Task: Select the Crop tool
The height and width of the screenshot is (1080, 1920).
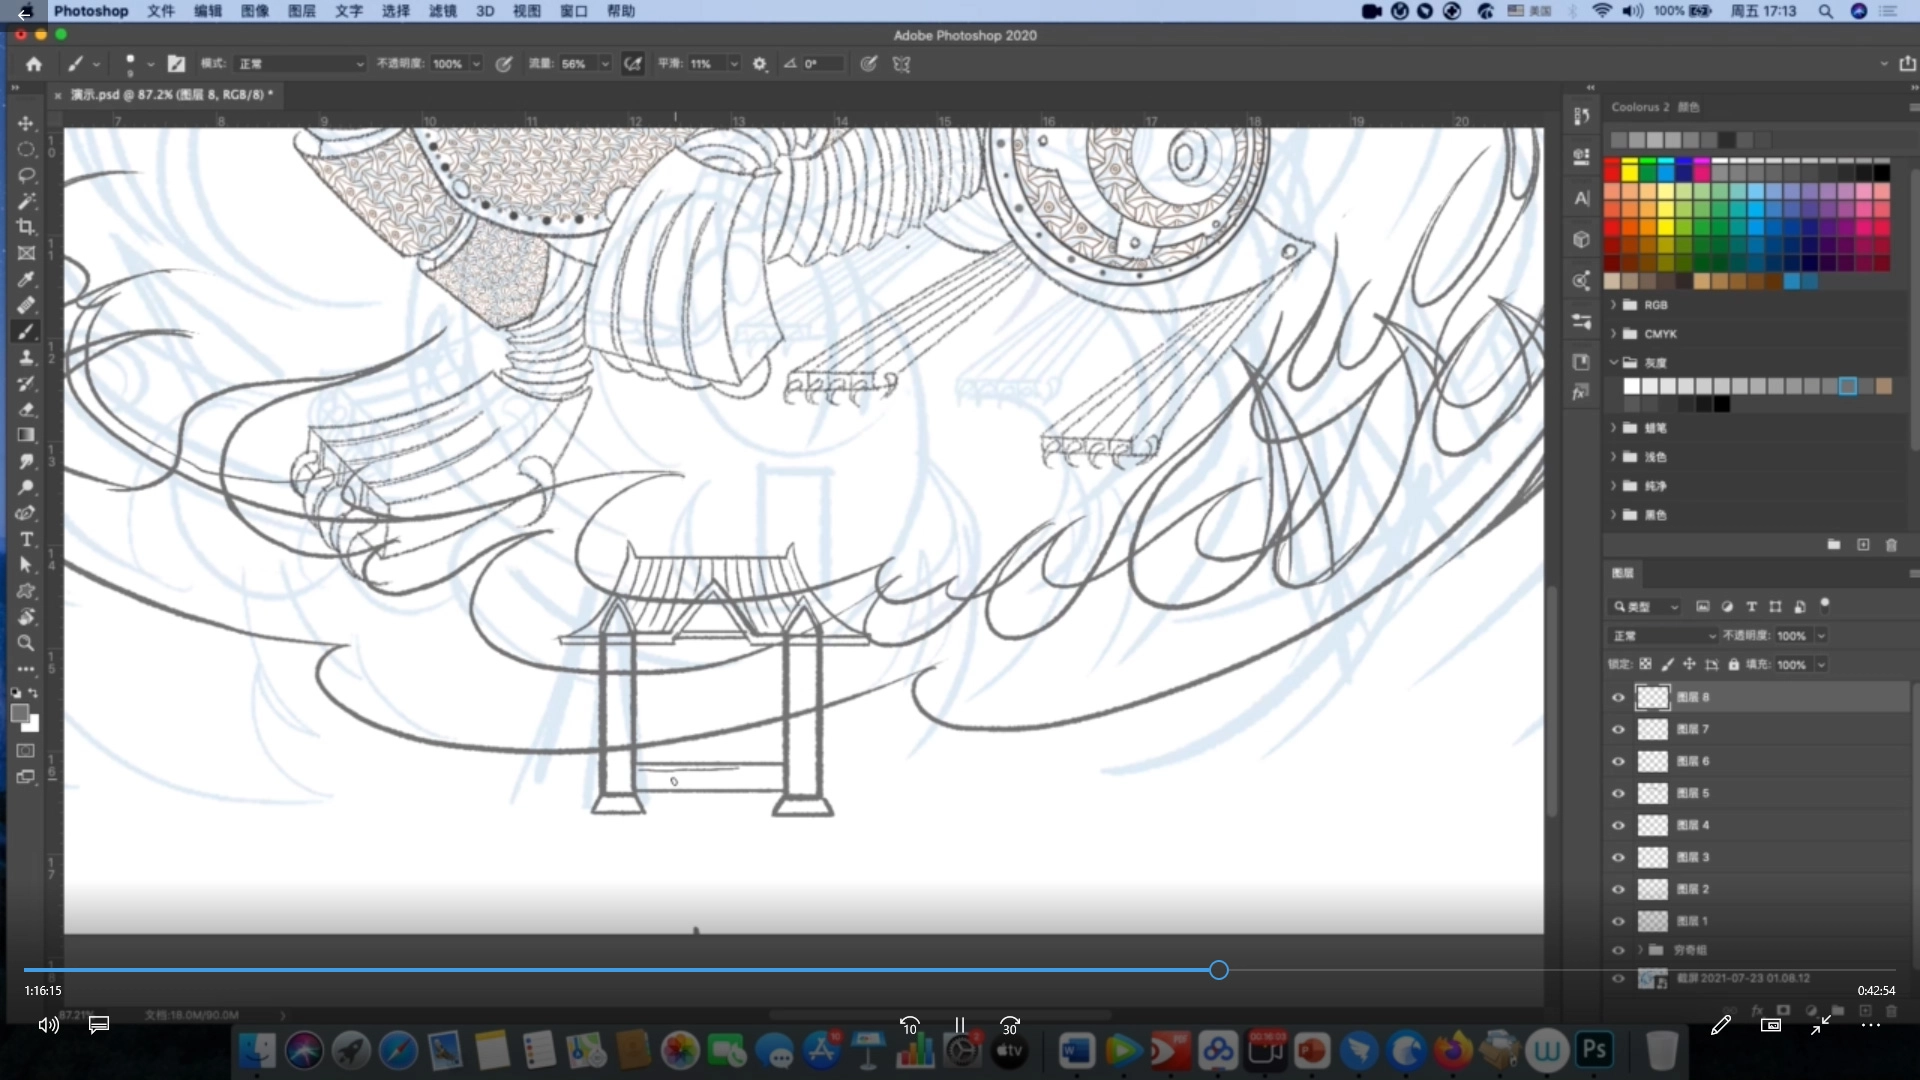Action: [x=26, y=227]
